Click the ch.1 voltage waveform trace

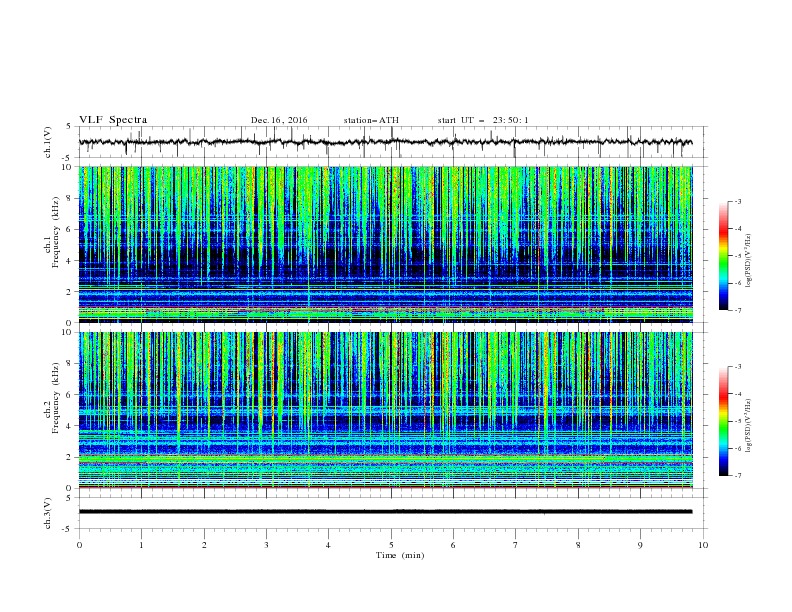tap(386, 142)
